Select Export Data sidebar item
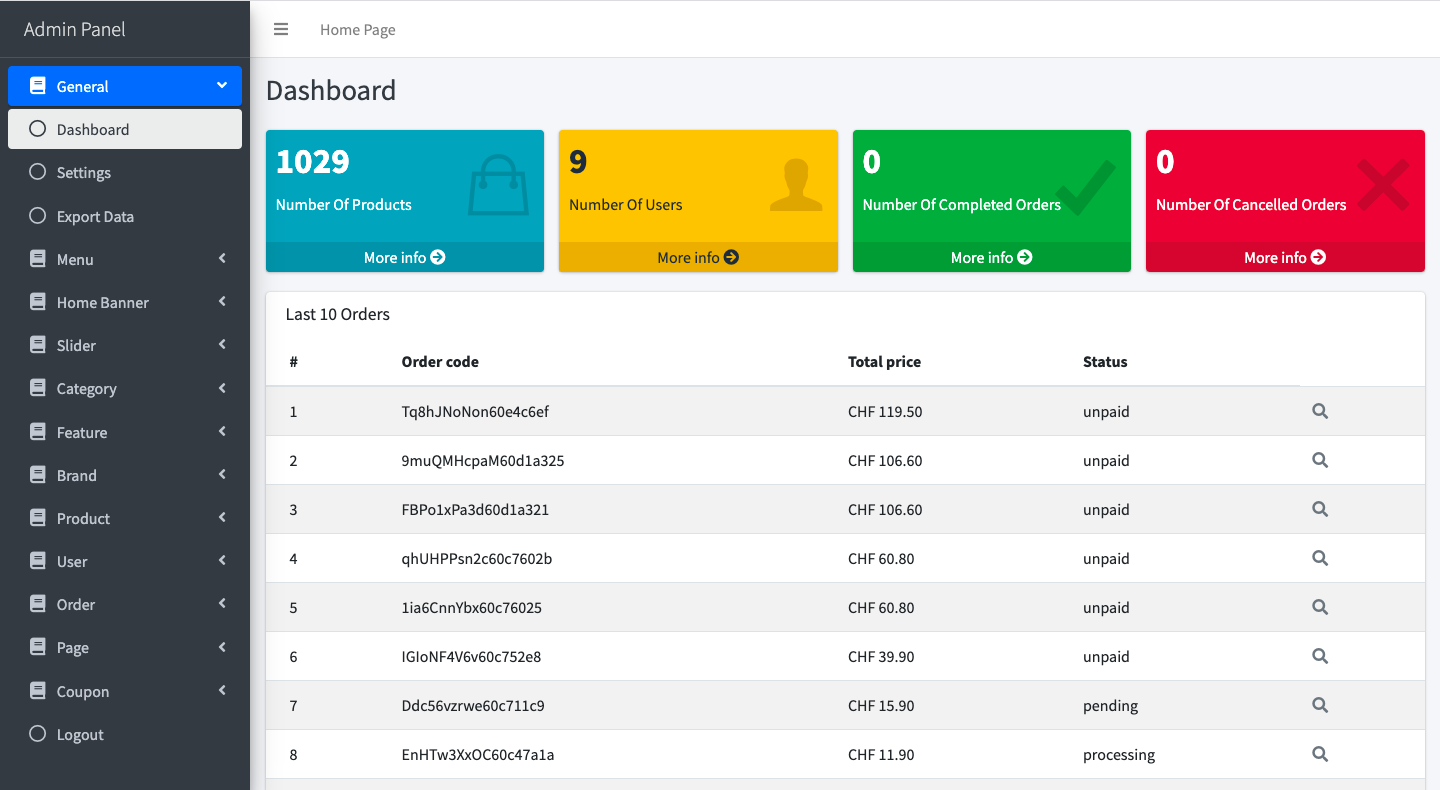 point(95,216)
